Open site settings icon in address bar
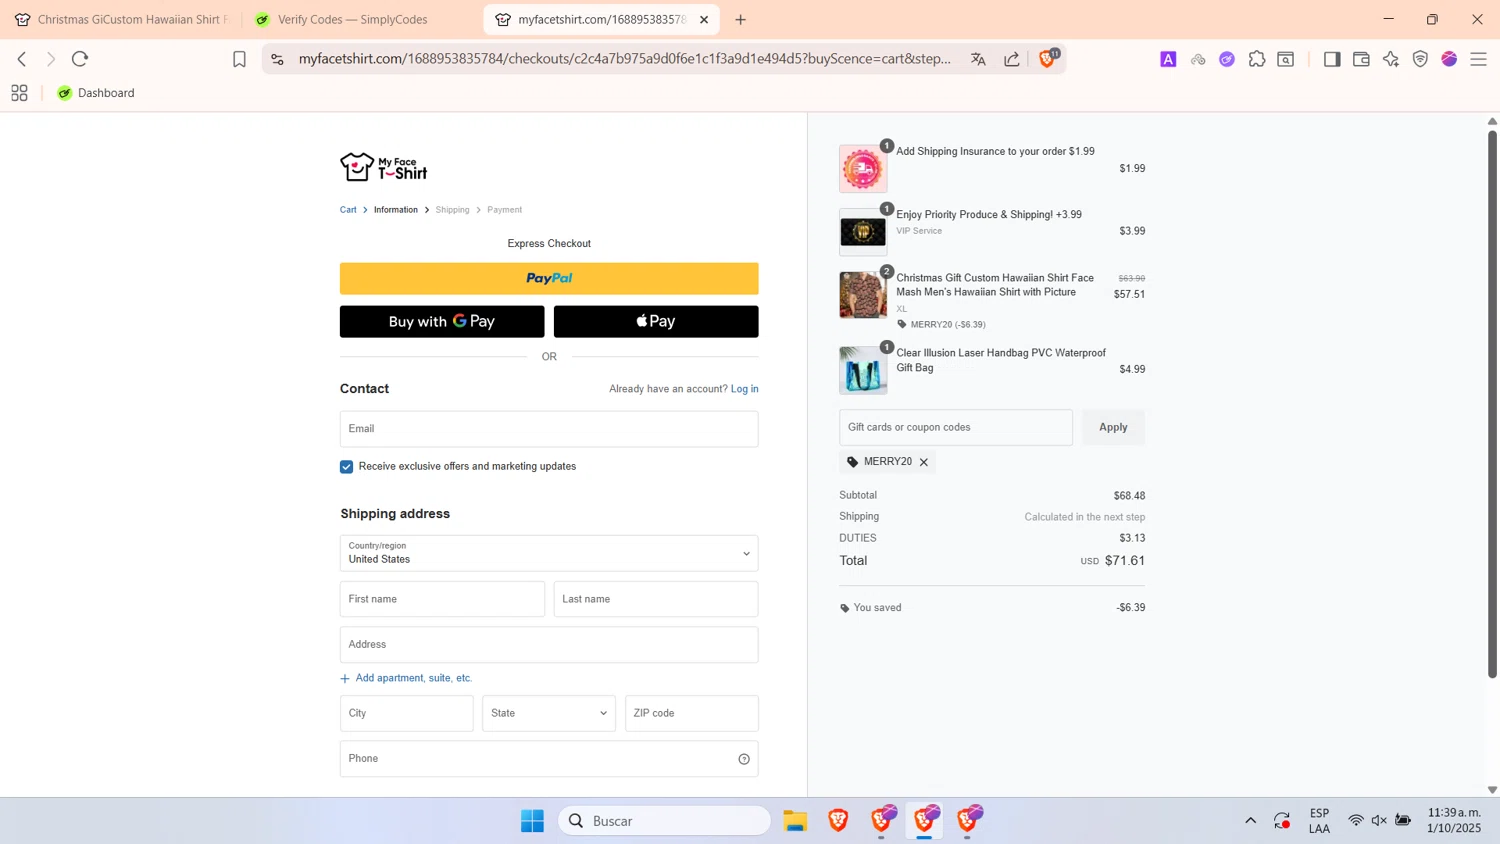The image size is (1500, 844). pos(278,59)
